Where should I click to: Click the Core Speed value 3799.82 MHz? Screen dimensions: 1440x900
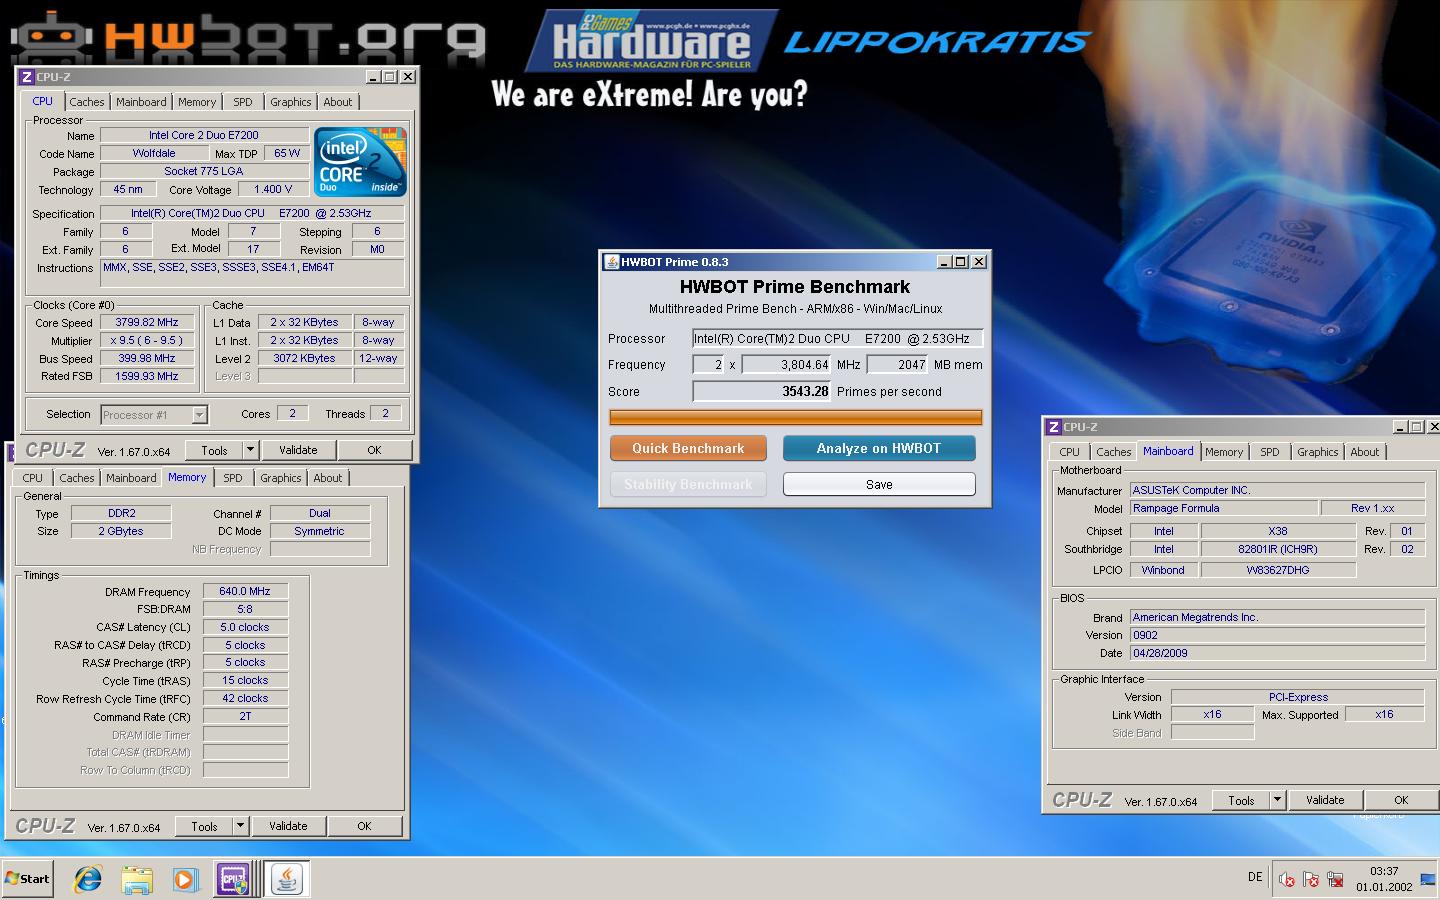(x=147, y=322)
